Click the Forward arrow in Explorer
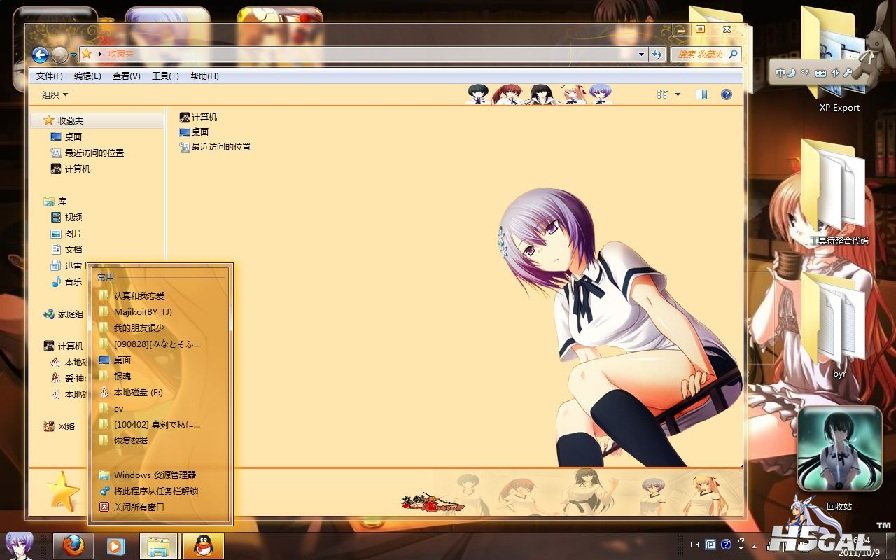The image size is (896, 560). point(59,55)
